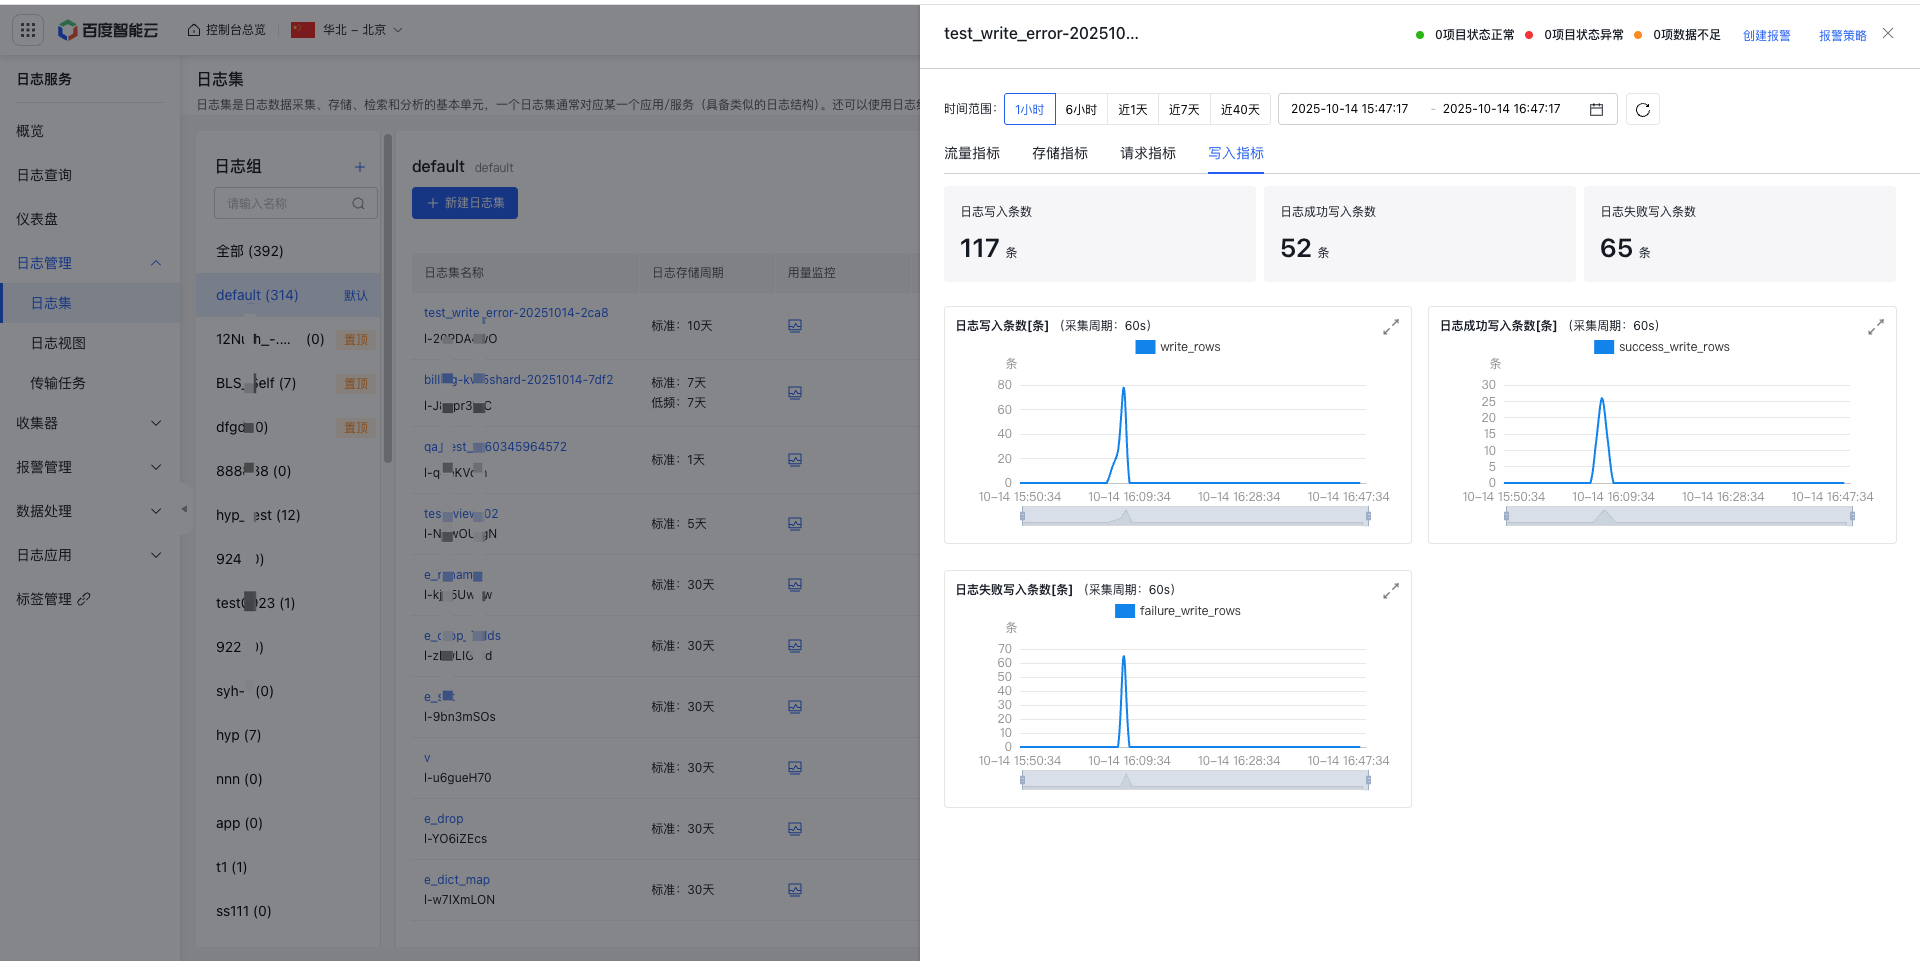
Task: Click the plus icon to add 日志组
Action: [359, 167]
